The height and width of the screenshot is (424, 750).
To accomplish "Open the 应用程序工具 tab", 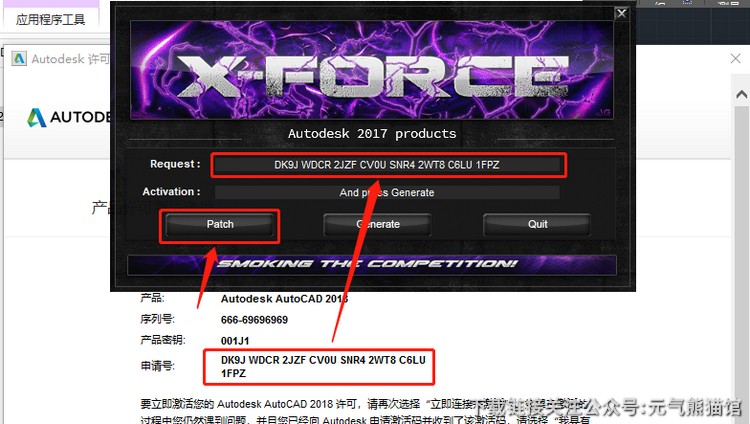I will point(50,20).
